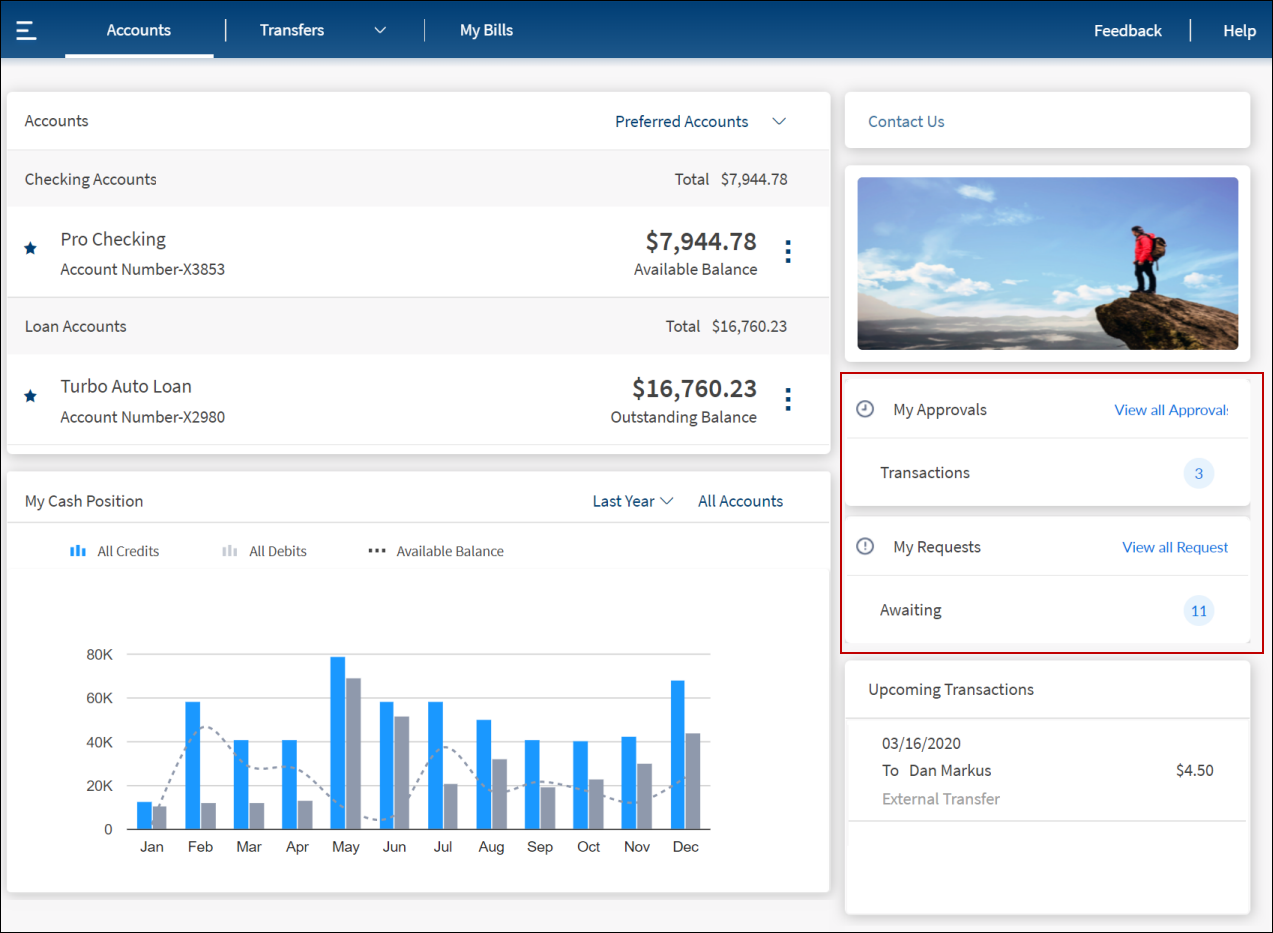The image size is (1273, 933).
Task: Click the star icon beside Pro Checking
Action: click(x=30, y=248)
